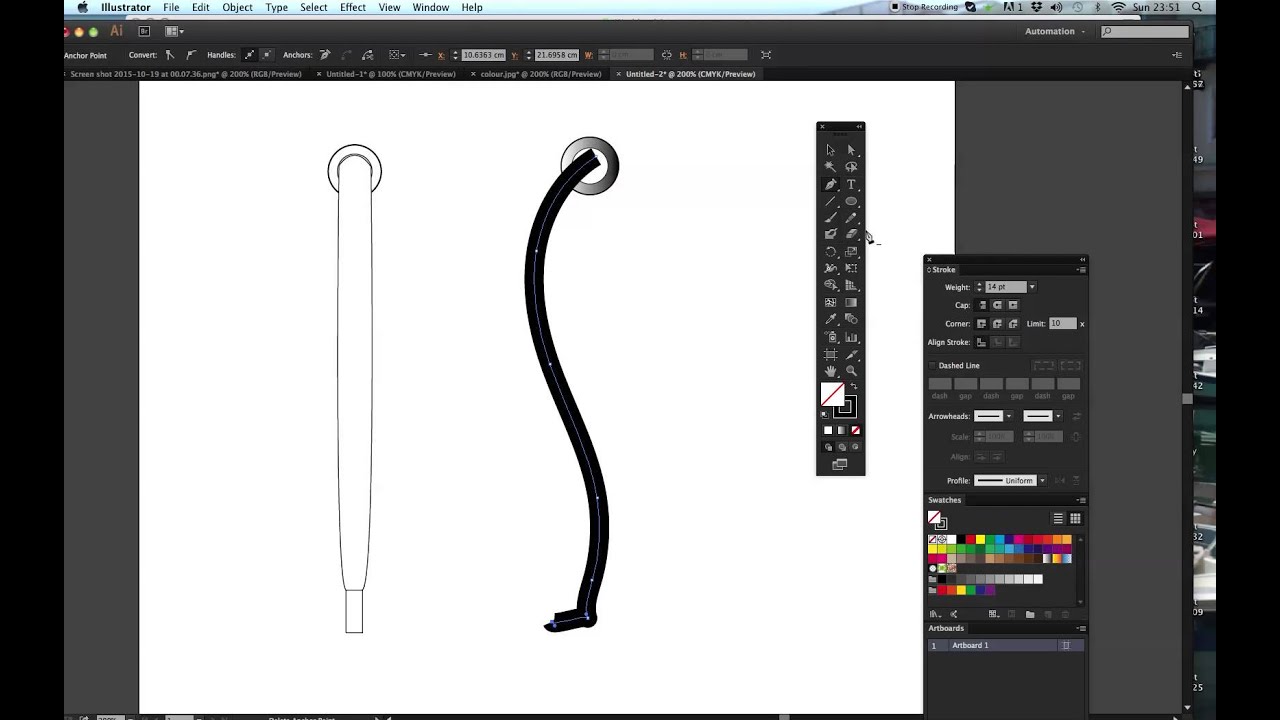The width and height of the screenshot is (1280, 720).
Task: Select the Blend tool
Action: coord(851,320)
